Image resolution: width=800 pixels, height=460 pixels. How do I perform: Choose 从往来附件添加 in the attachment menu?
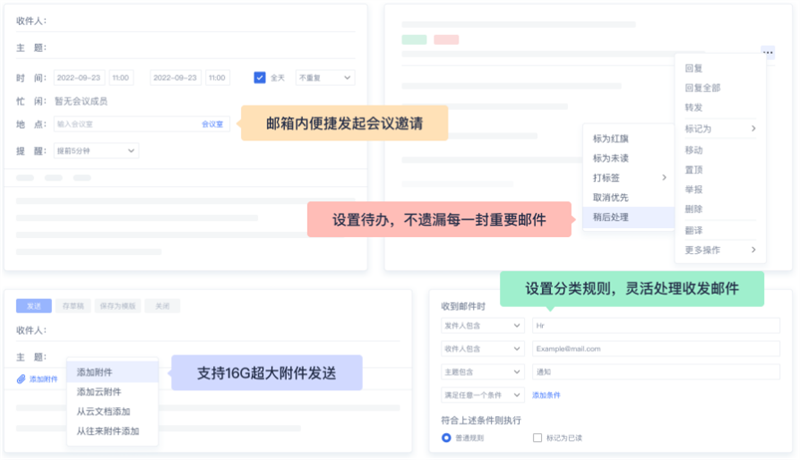tap(108, 431)
